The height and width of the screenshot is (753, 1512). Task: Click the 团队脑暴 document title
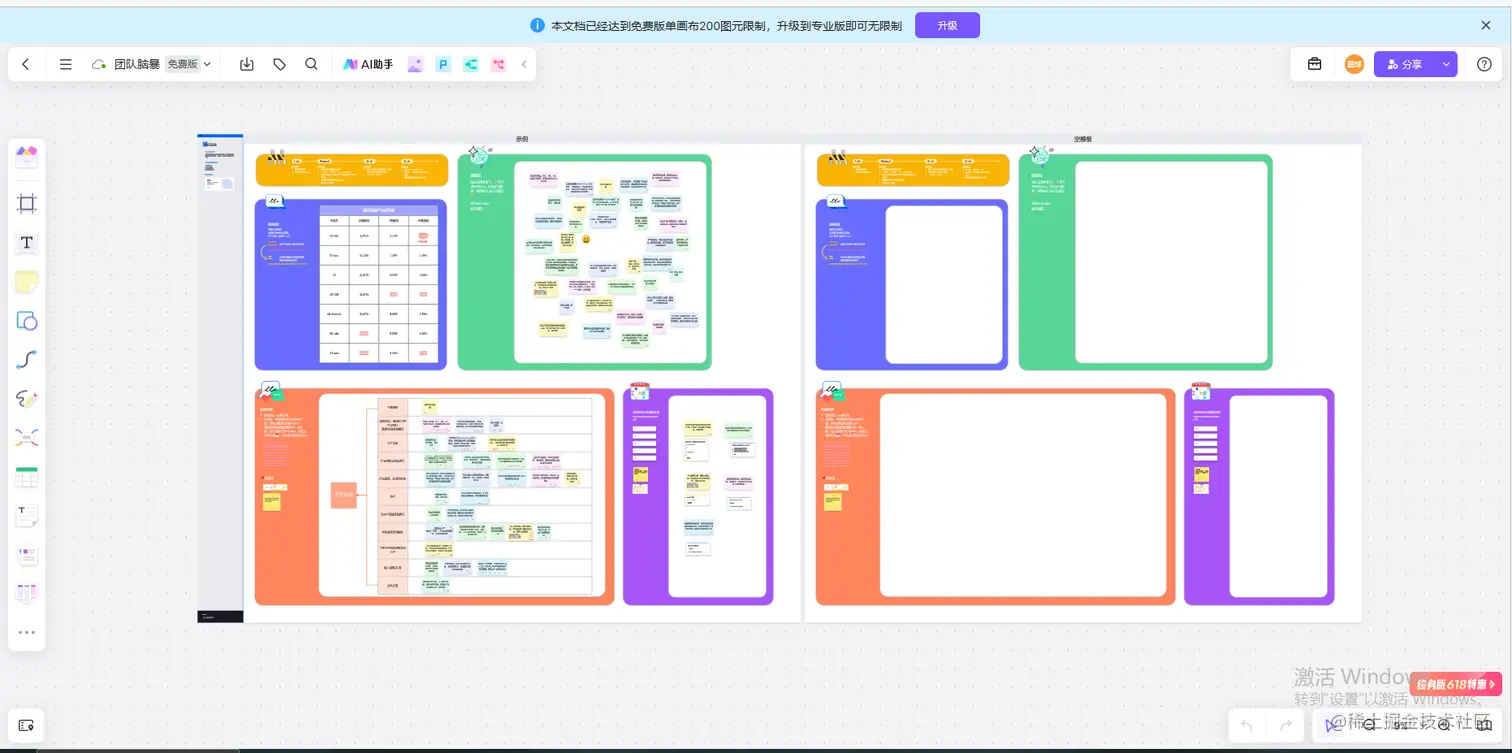(x=137, y=64)
